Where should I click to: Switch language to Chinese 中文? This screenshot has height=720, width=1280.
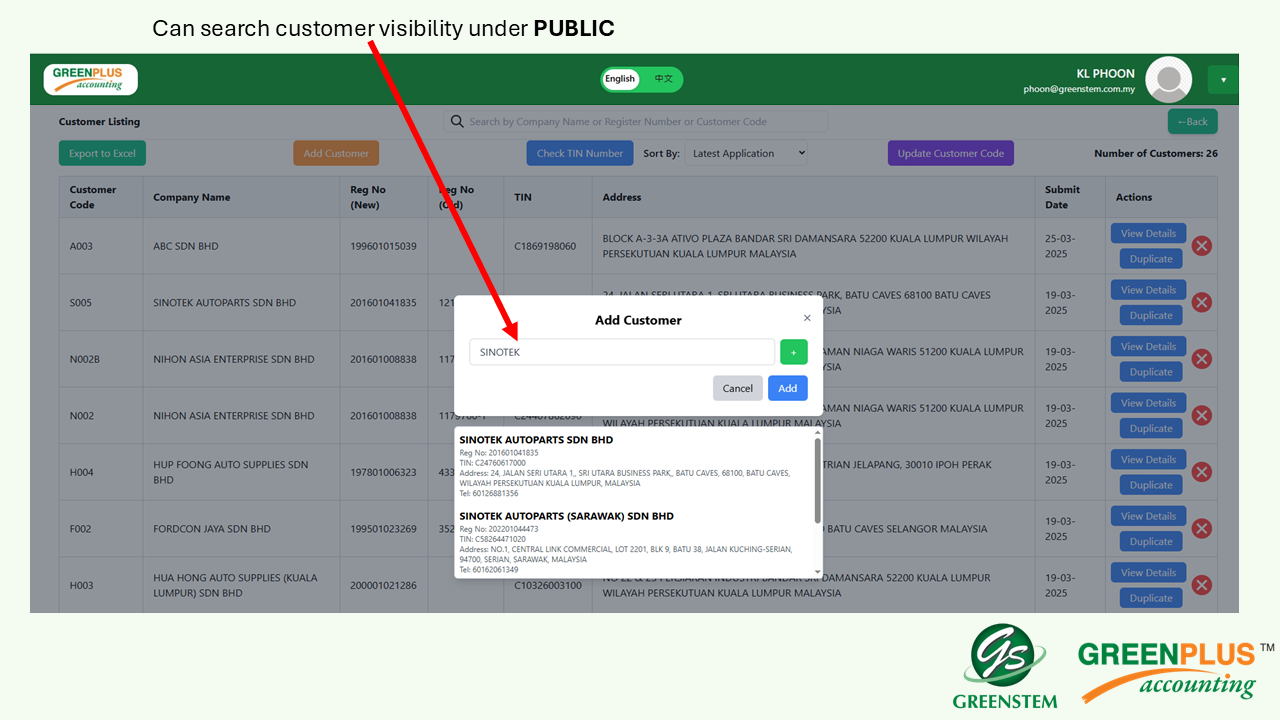(x=663, y=79)
